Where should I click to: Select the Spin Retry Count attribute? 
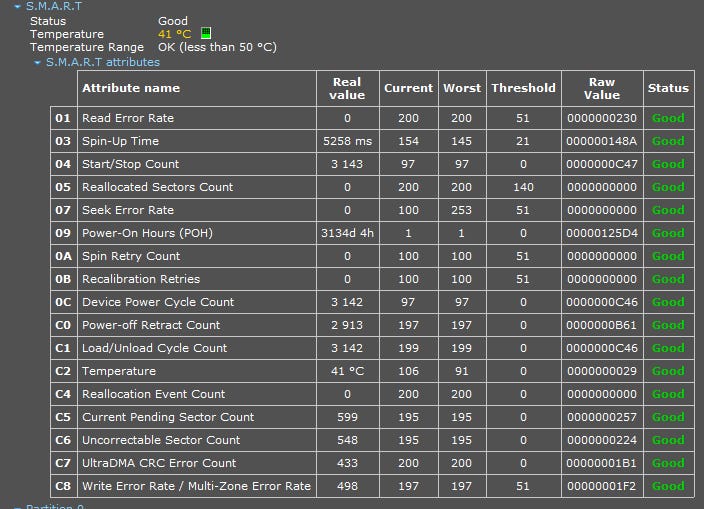point(131,256)
